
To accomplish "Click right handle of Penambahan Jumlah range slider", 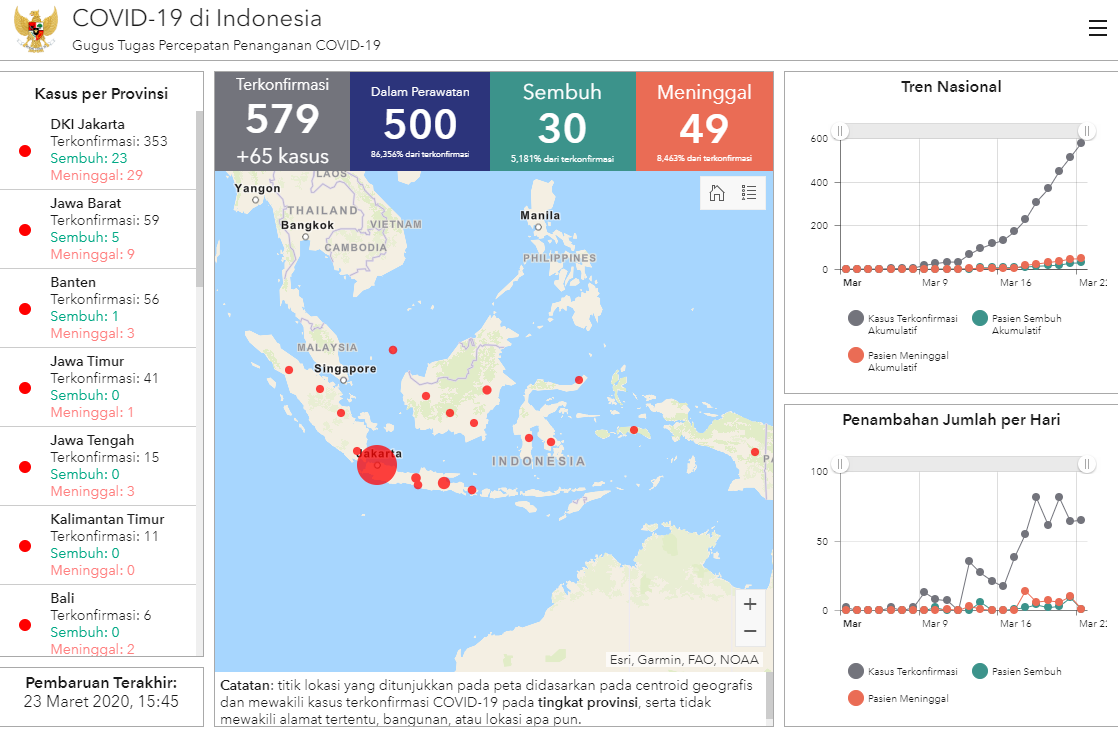I will 1087,463.
